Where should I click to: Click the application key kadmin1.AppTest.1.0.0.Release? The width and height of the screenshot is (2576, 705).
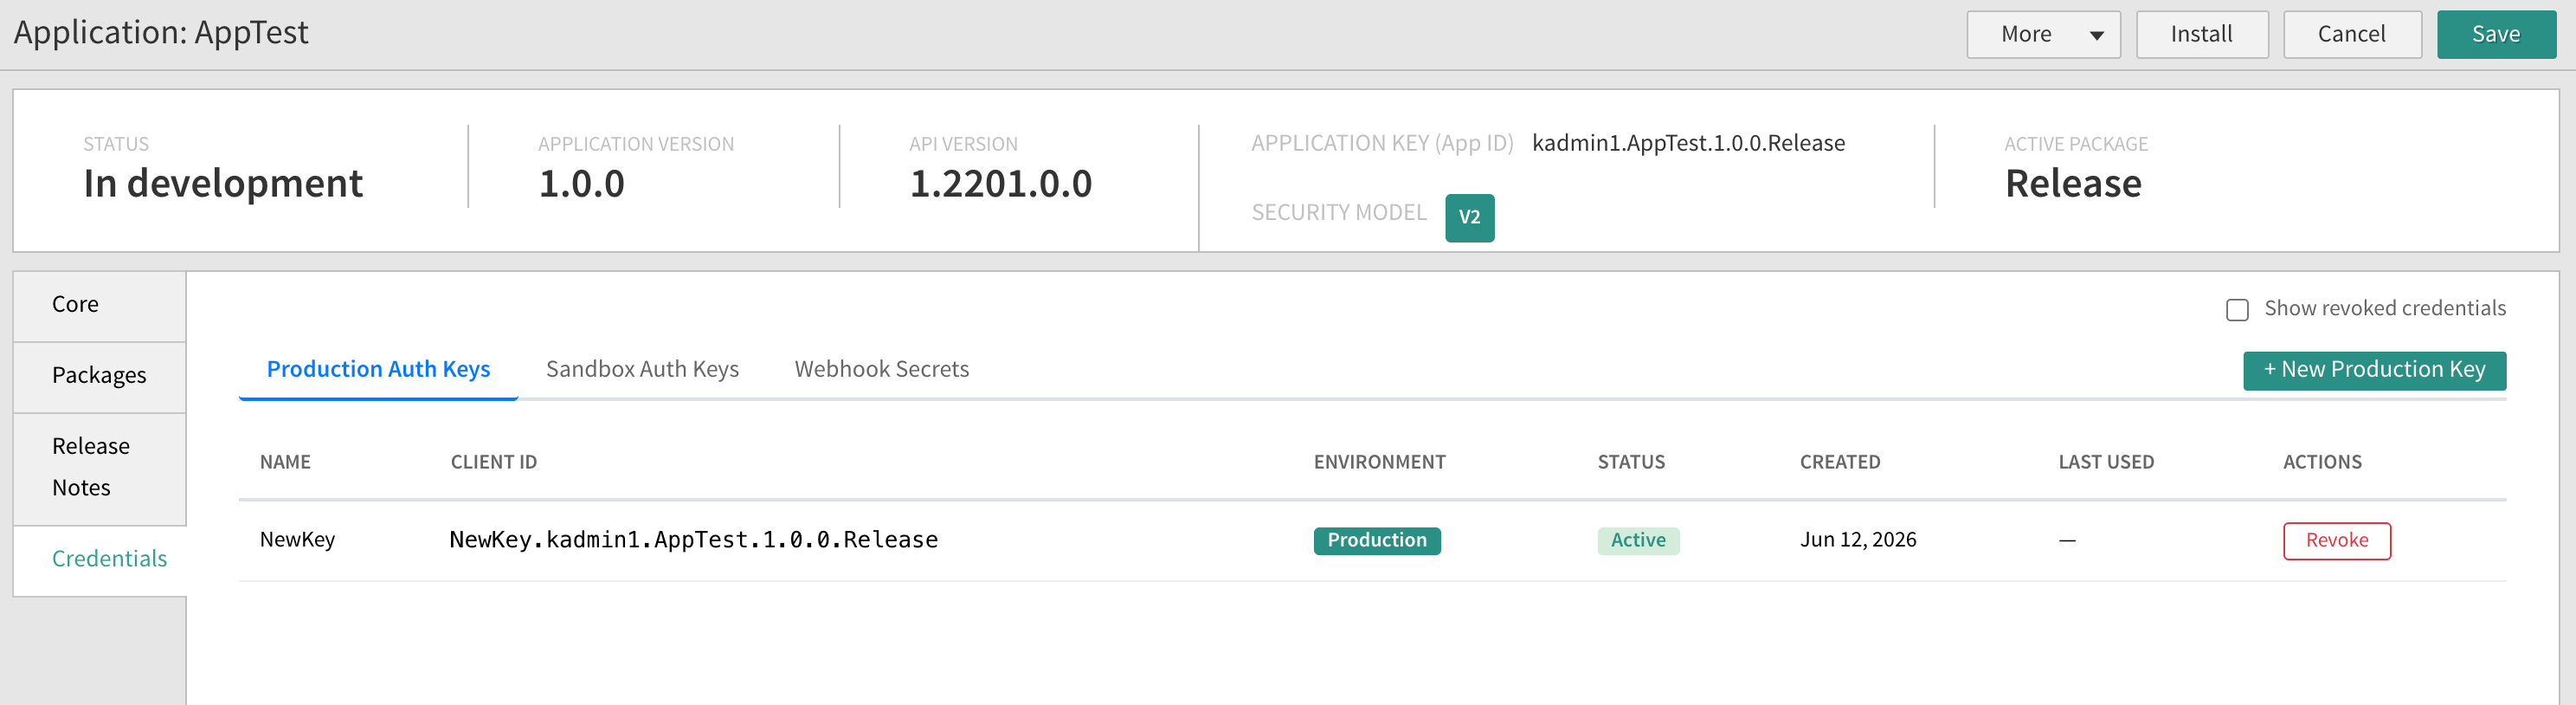1688,143
